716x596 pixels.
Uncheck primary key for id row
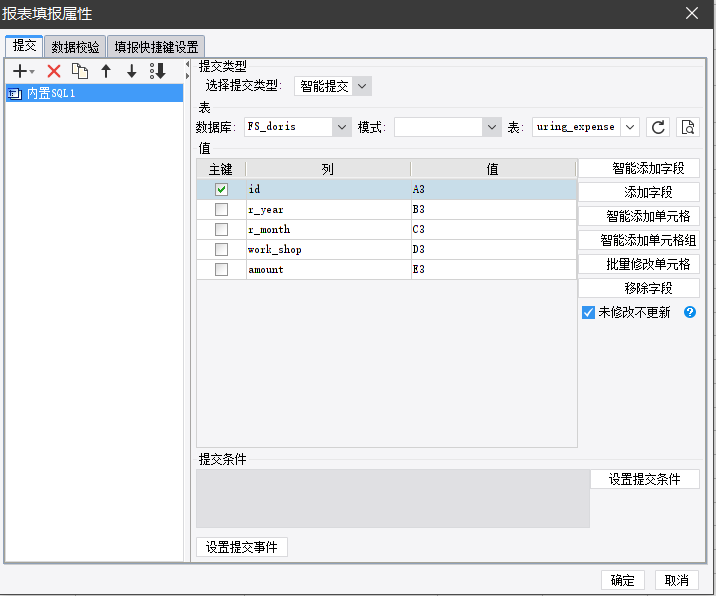(x=221, y=189)
